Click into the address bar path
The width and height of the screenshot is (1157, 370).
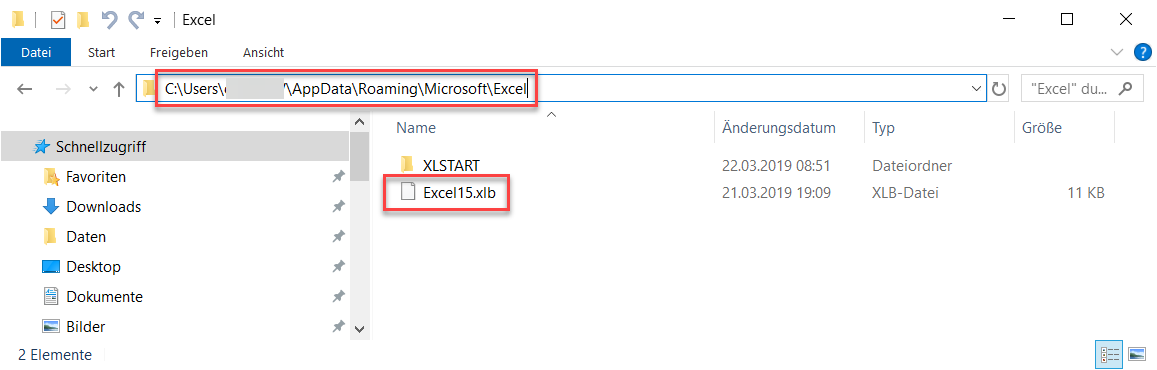click(345, 89)
